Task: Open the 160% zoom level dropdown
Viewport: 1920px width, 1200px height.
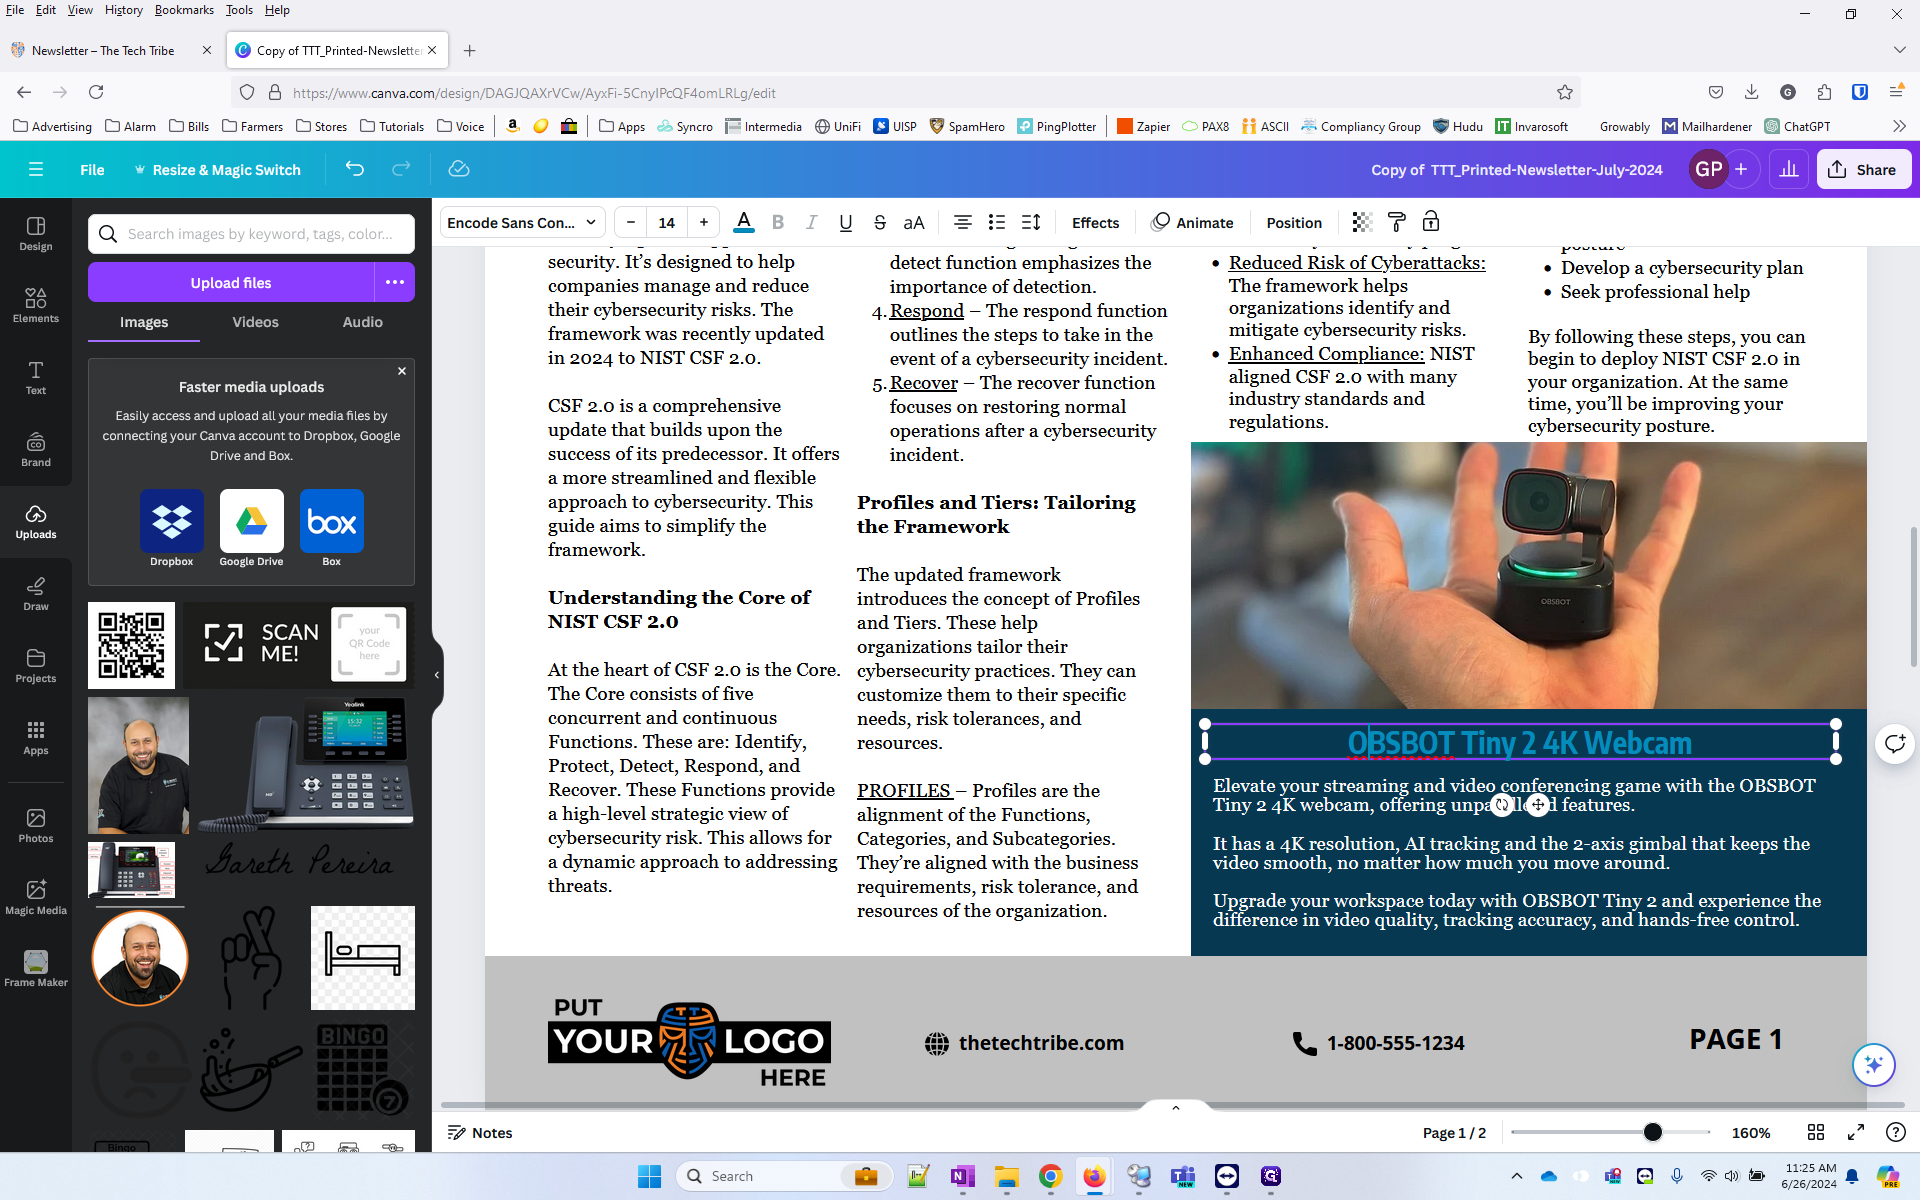Action: pos(1751,1132)
